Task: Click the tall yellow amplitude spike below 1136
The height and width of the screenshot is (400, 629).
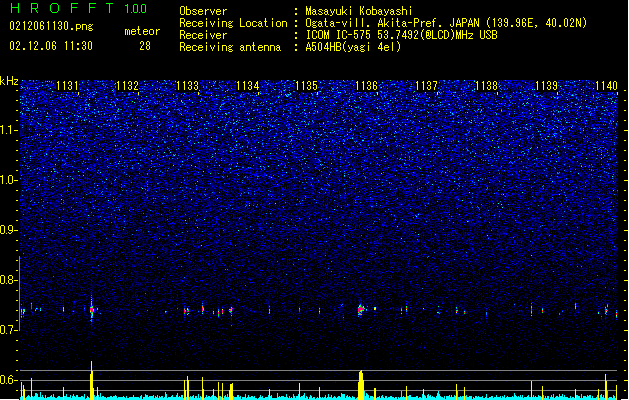Action: click(x=361, y=385)
